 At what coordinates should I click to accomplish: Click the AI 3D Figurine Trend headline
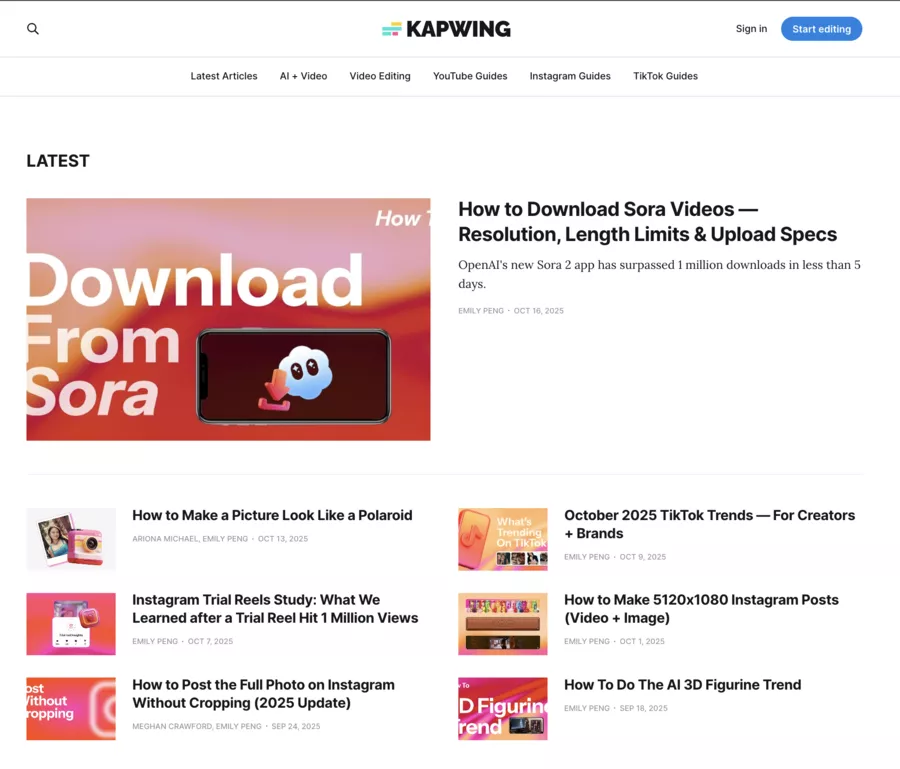(682, 685)
